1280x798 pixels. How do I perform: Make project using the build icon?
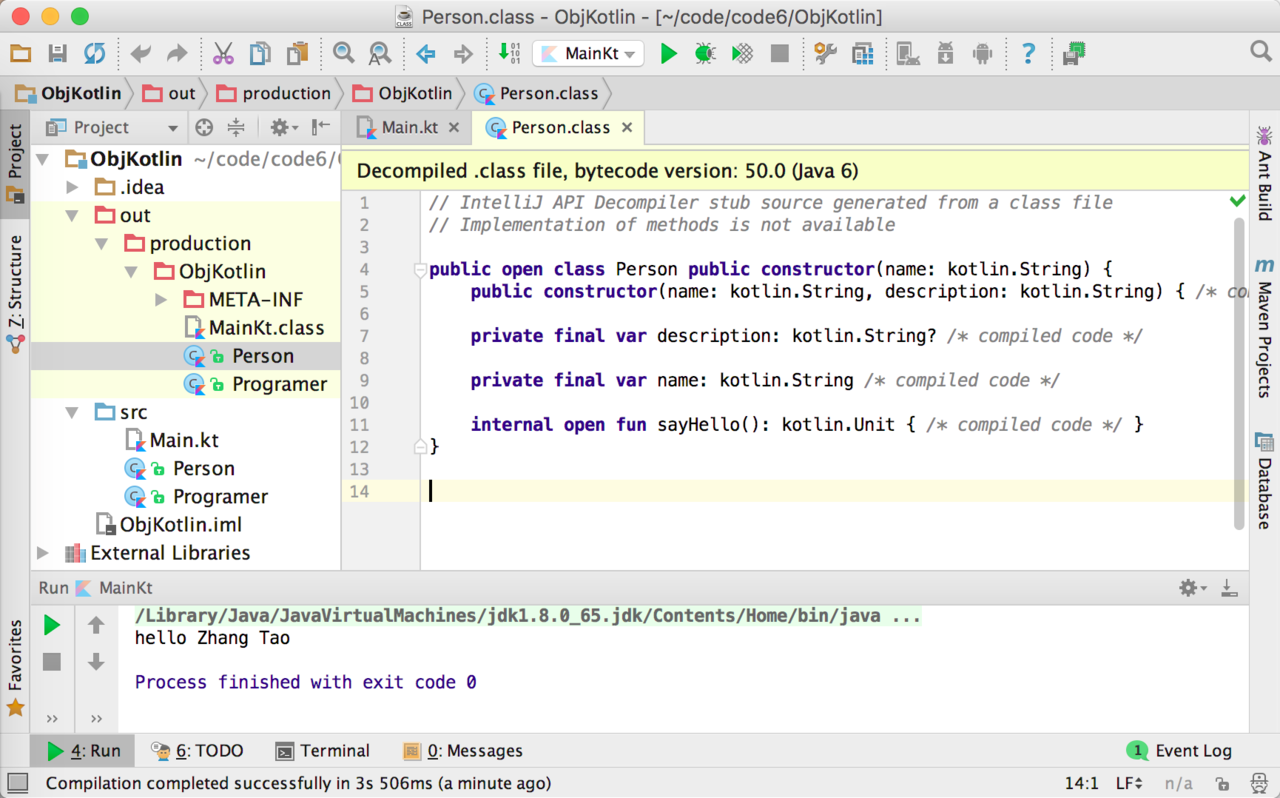[x=508, y=54]
